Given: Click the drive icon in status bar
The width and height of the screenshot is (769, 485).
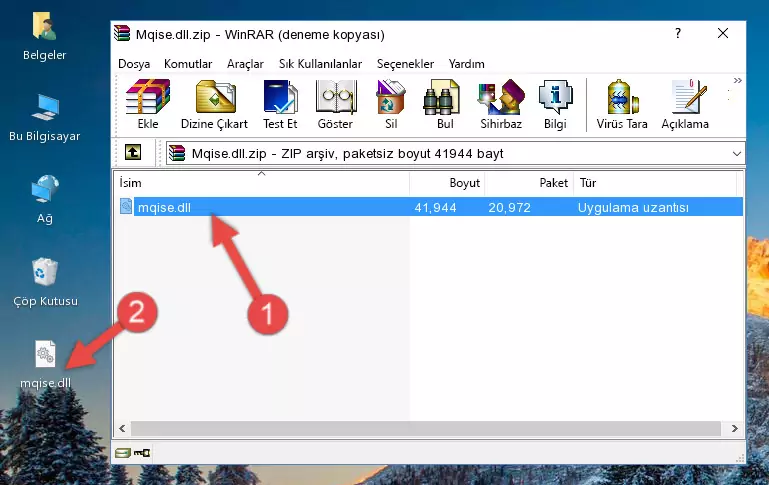Looking at the screenshot, I should point(122,453).
